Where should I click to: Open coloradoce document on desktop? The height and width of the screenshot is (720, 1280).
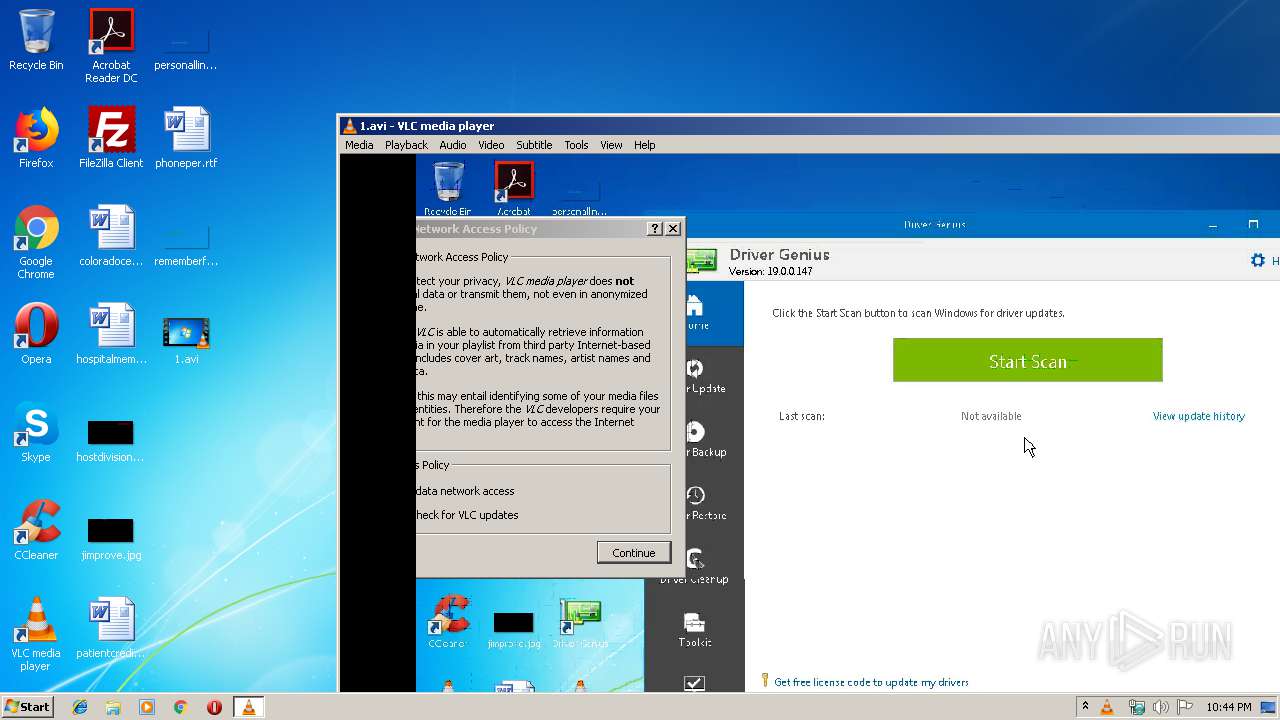[x=111, y=236]
